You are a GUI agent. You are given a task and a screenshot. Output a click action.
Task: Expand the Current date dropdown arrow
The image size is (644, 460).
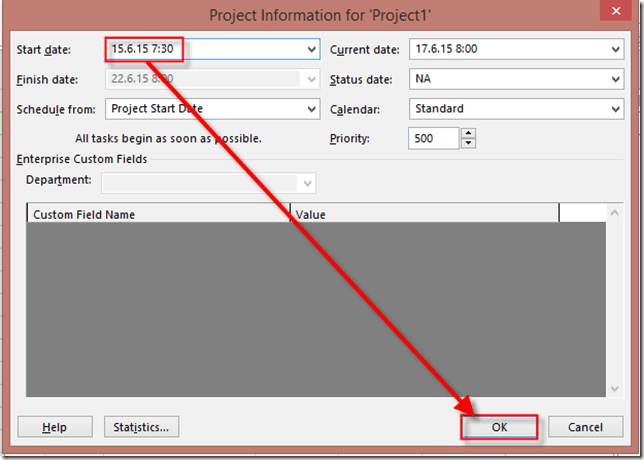[x=614, y=49]
